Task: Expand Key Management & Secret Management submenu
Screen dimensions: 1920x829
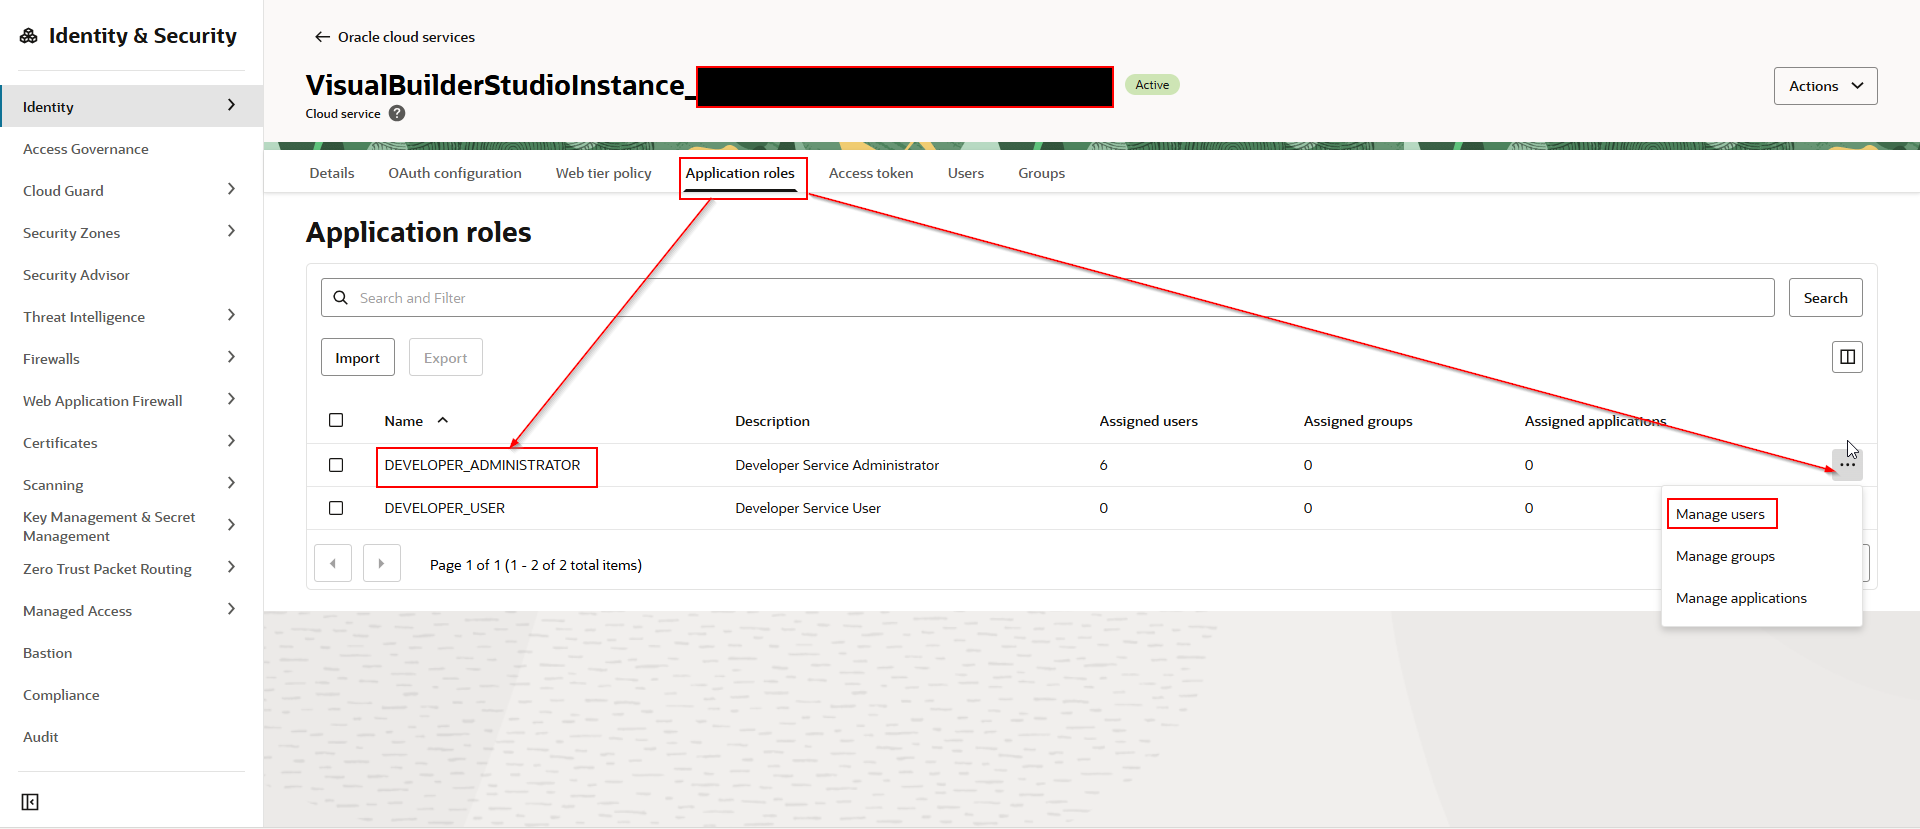Action: [231, 525]
